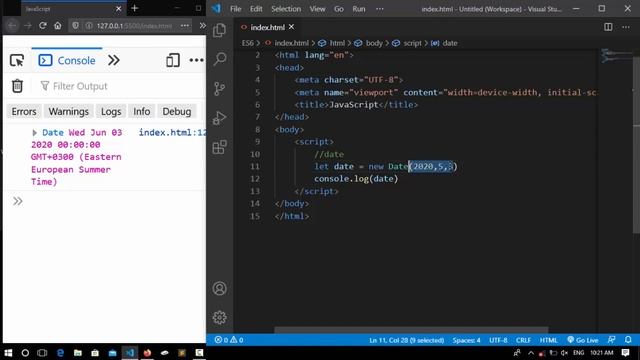
Task: Open devtools customize ellipsis menu
Action: (196, 60)
